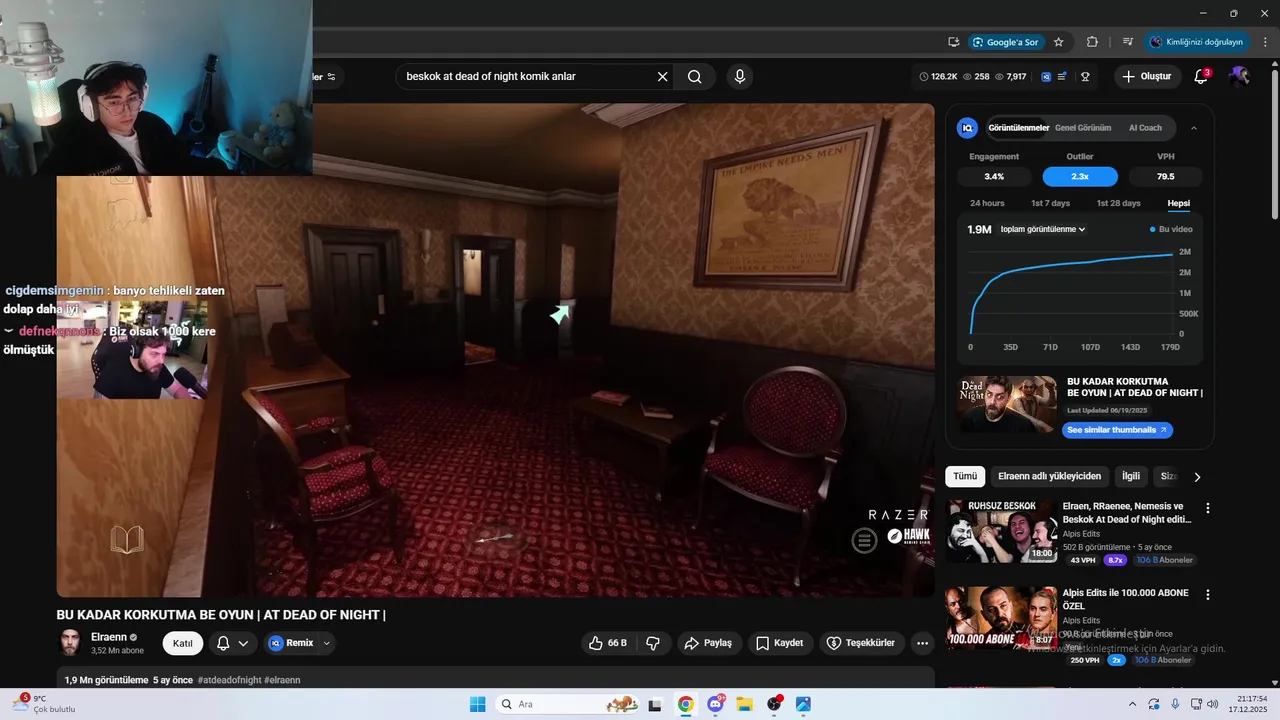The image size is (1280, 720).
Task: Open the Ruhsuz Beskok video thumbnail
Action: [1001, 532]
